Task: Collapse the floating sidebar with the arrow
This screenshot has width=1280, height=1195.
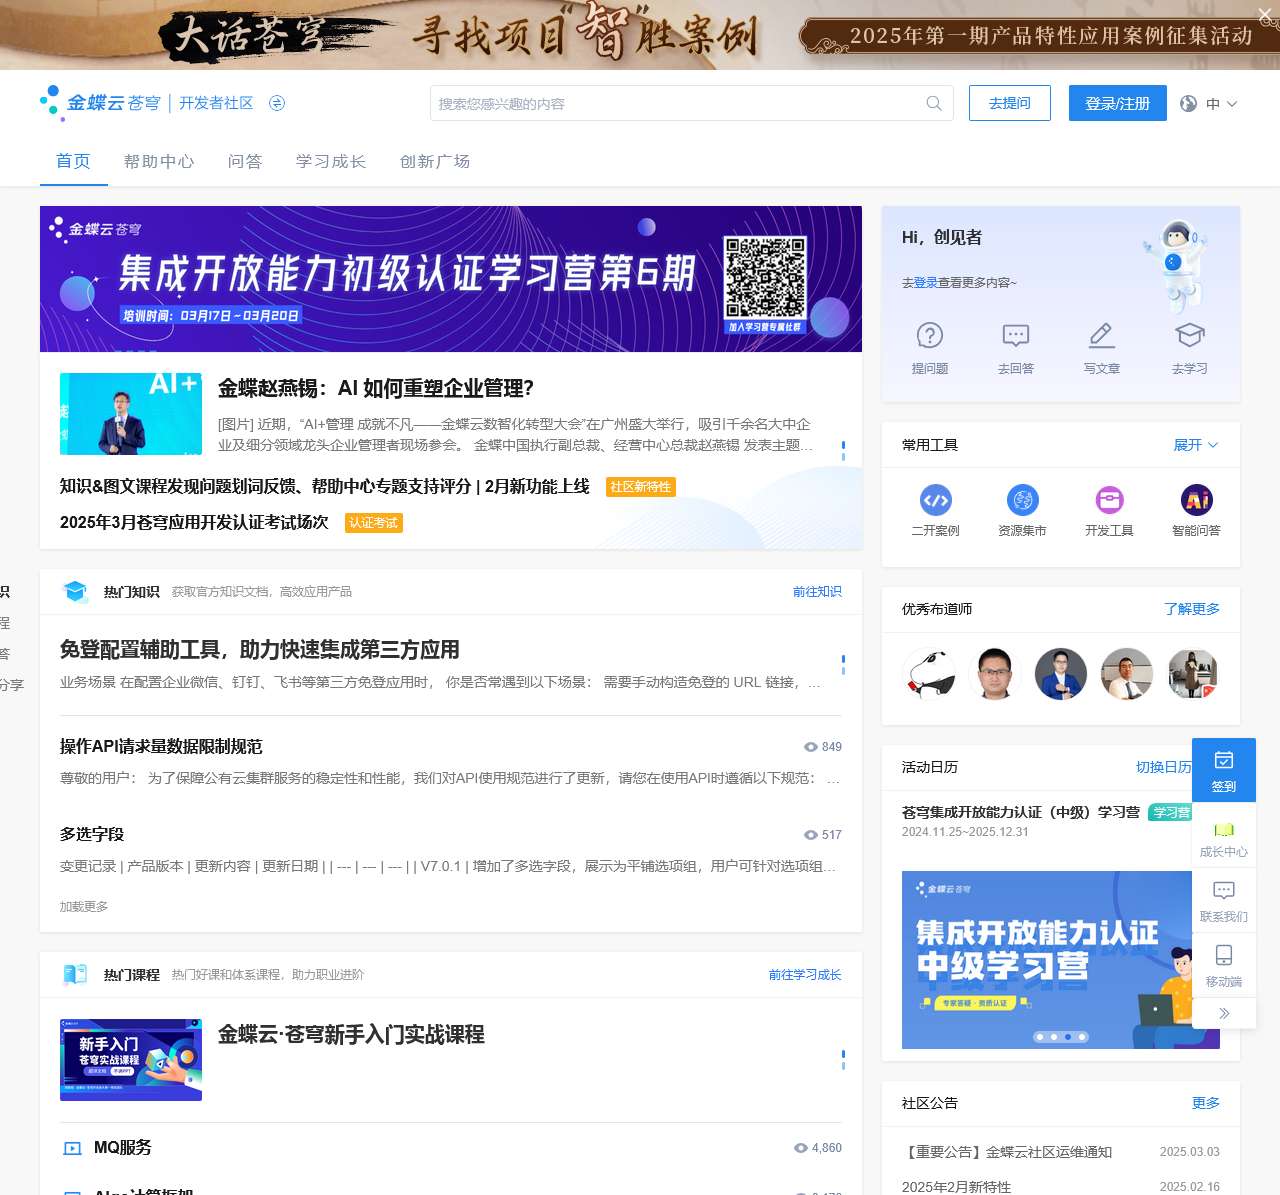Action: pyautogui.click(x=1224, y=1013)
